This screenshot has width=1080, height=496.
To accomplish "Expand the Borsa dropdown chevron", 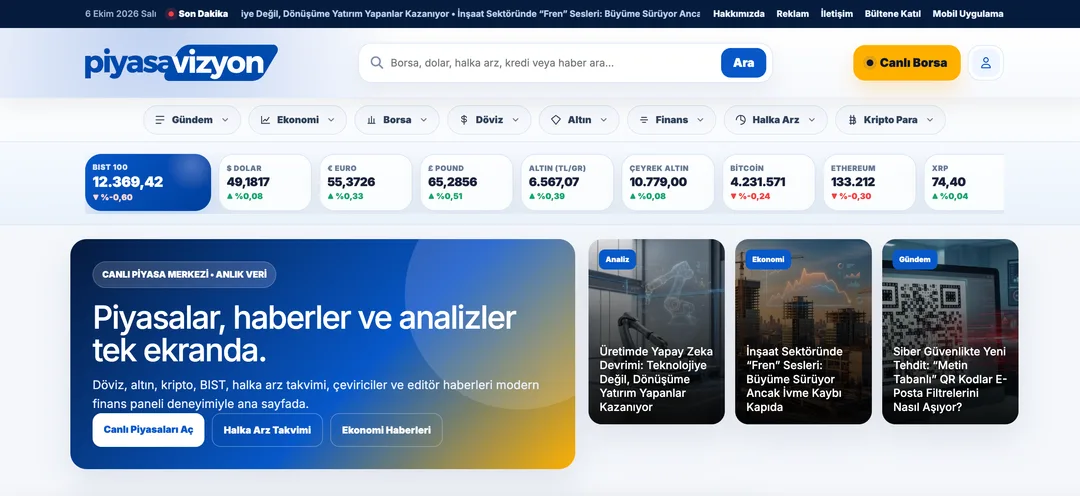I will pos(423,120).
